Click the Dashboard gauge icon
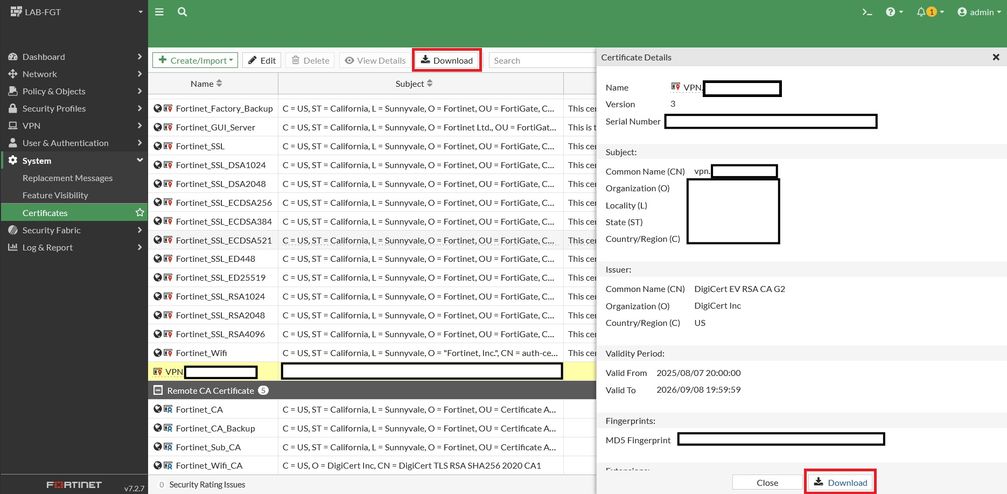The width and height of the screenshot is (1007, 494). pos(12,57)
